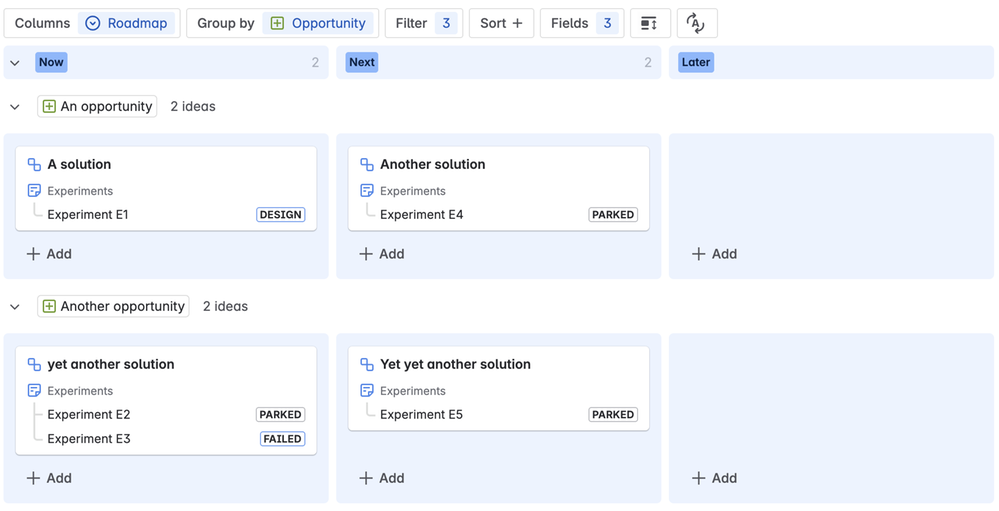
Task: Click the DESIGN status badge on Experiment E1
Action: [280, 214]
